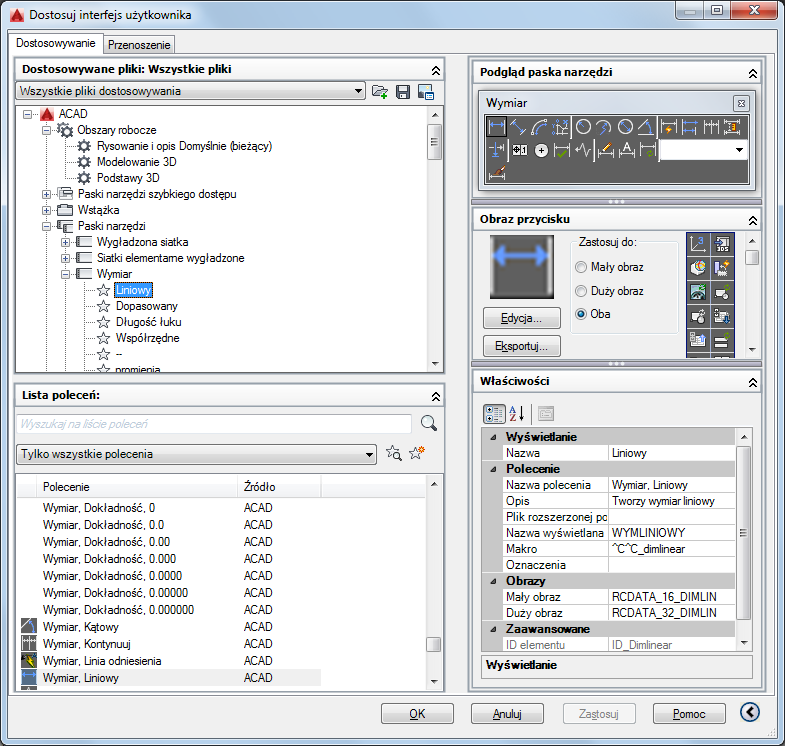Viewport: 785px width, 746px height.
Task: Select Modelowanie 3D workspace in tree
Action: click(137, 162)
